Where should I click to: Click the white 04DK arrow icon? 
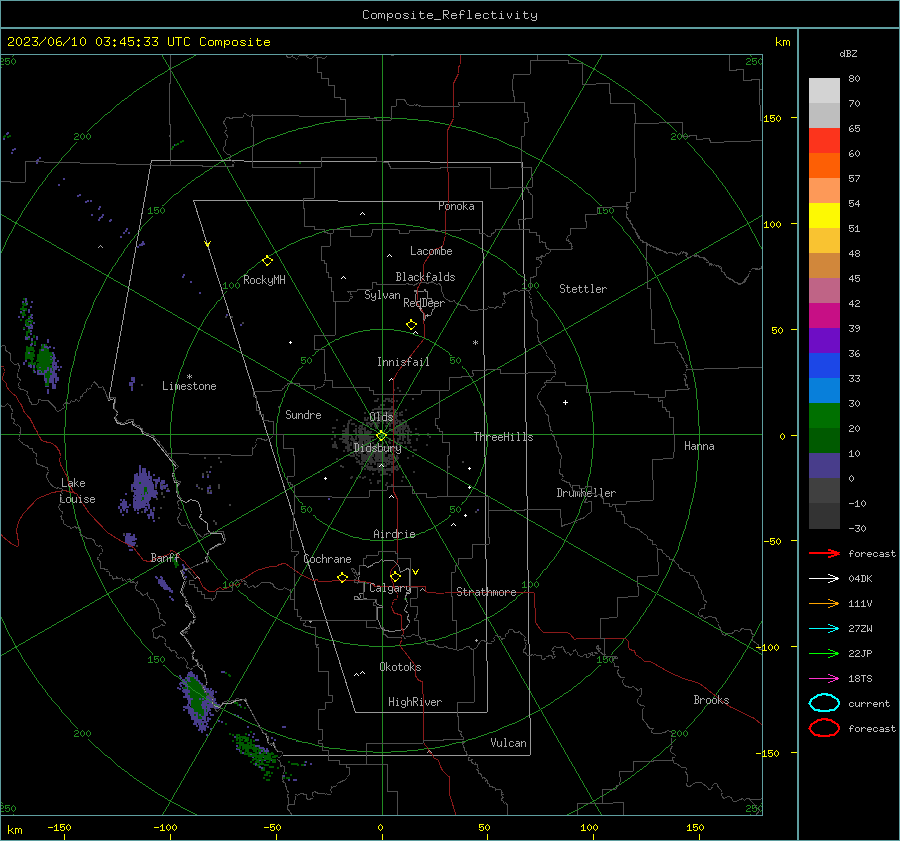(824, 579)
